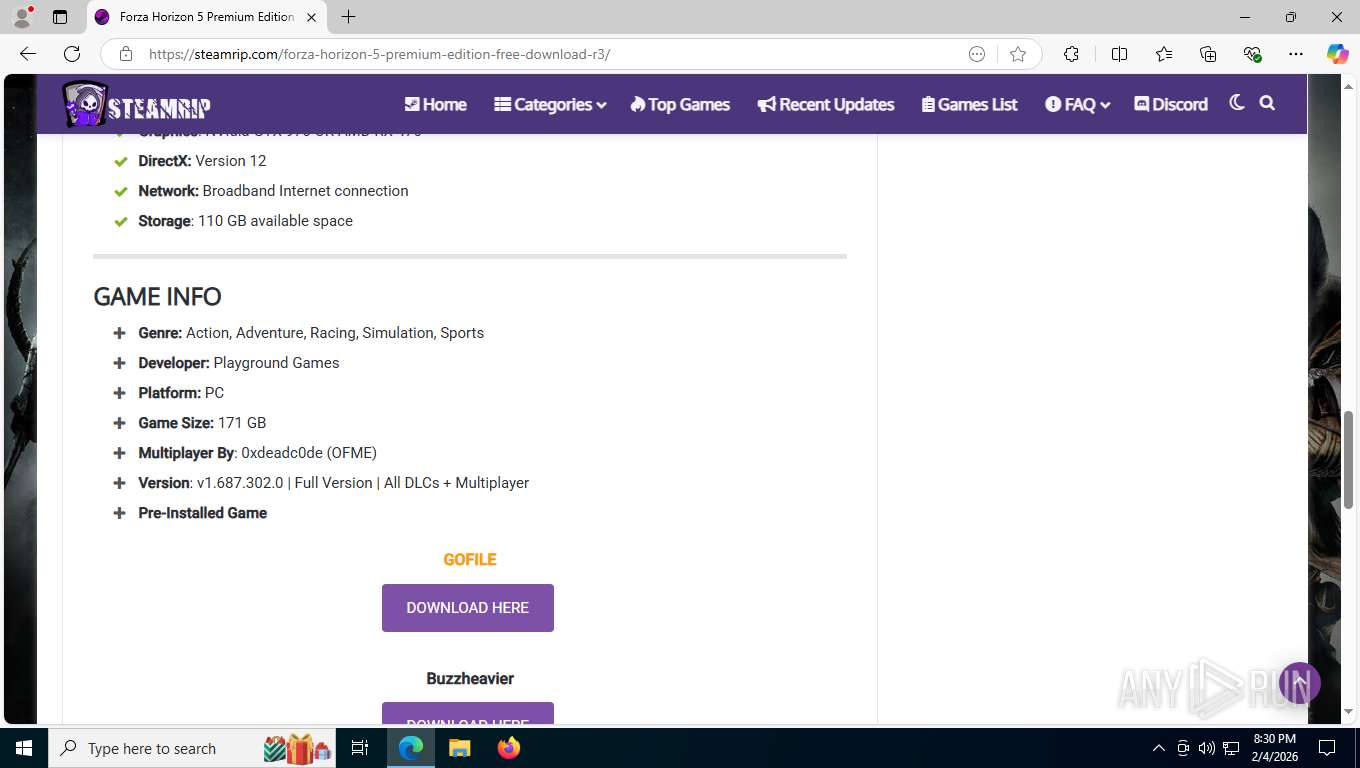The height and width of the screenshot is (768, 1360).
Task: Click the GOFILE Download Here button
Action: (x=468, y=608)
